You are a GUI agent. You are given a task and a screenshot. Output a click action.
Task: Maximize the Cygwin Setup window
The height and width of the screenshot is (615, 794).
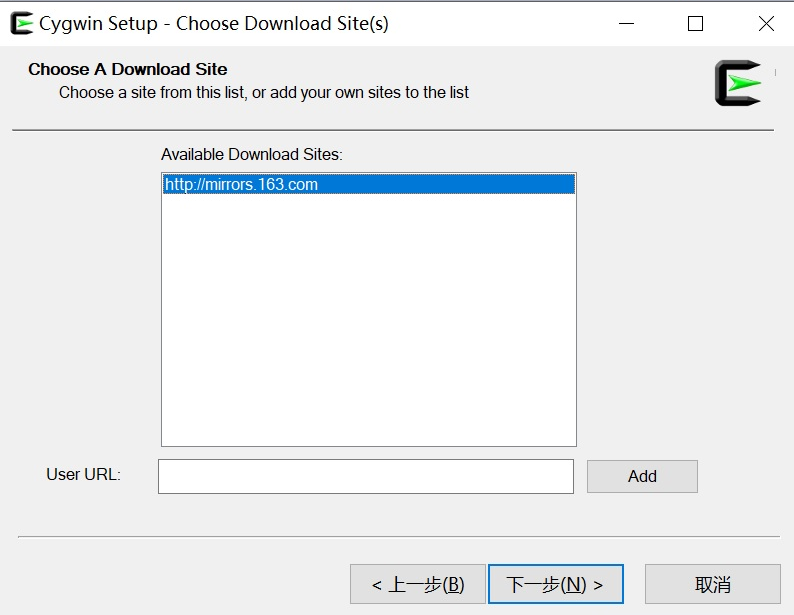click(x=695, y=23)
